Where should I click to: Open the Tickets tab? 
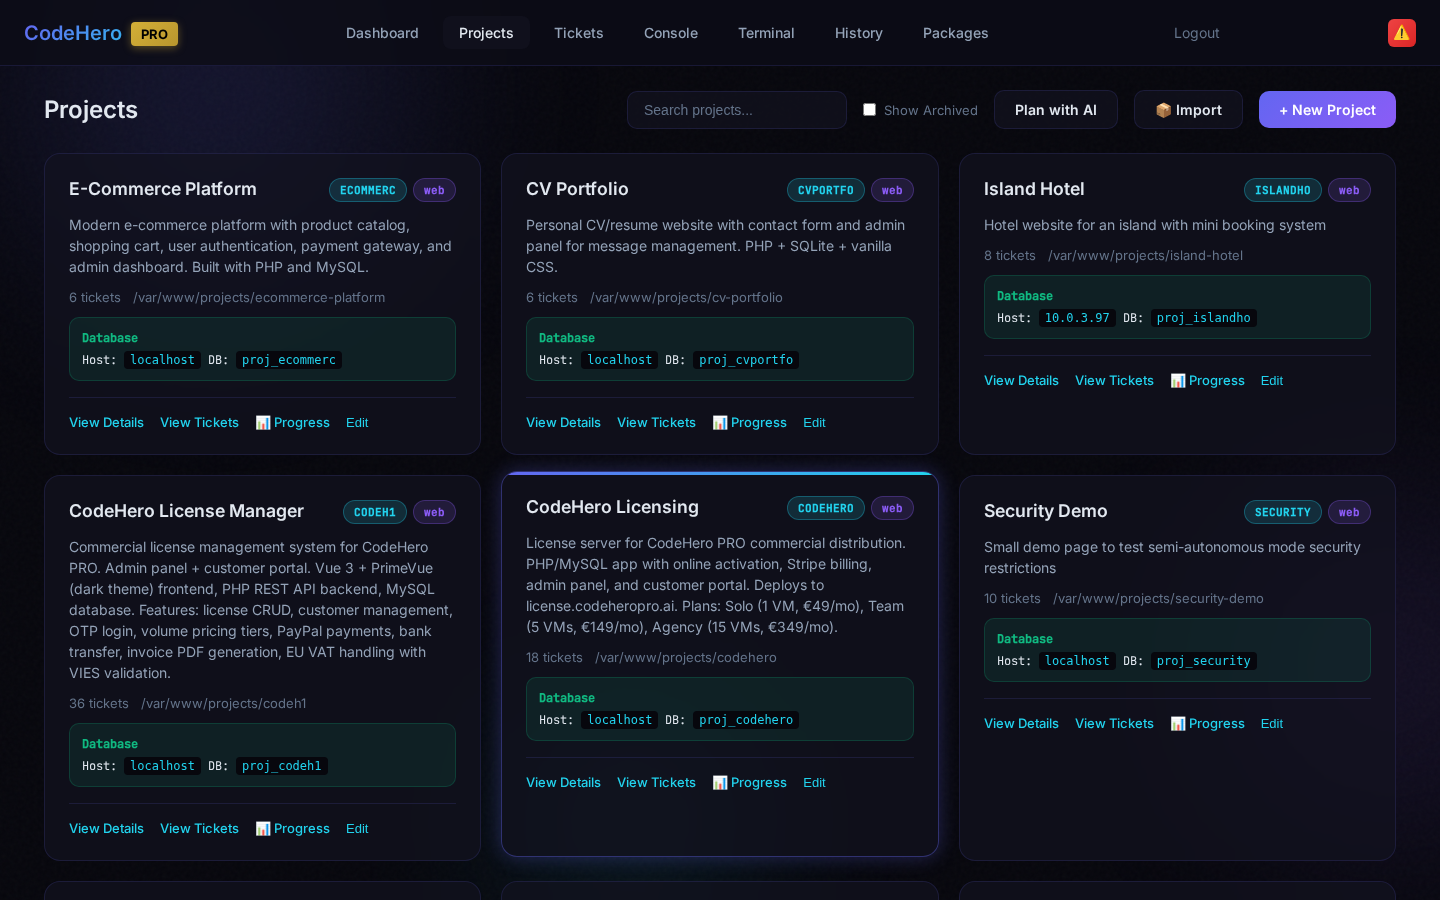point(578,33)
